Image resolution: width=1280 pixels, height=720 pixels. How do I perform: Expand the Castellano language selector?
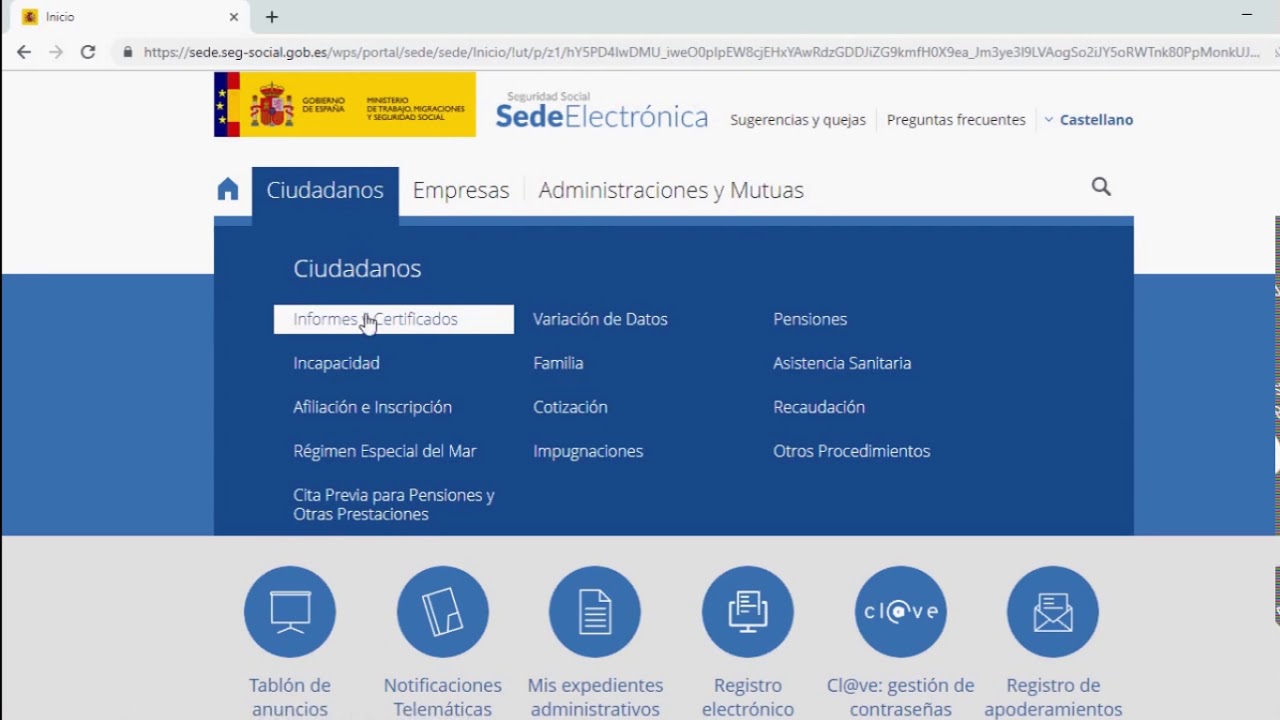(1096, 119)
